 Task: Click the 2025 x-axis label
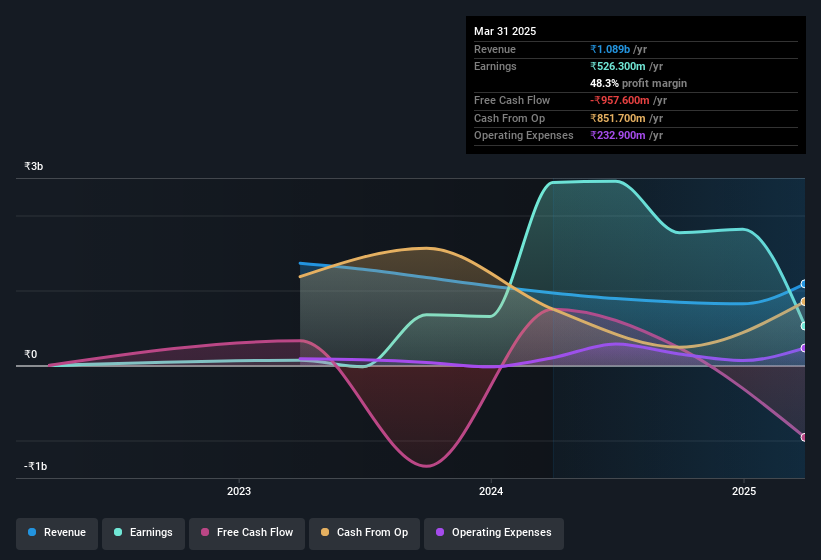click(x=744, y=491)
